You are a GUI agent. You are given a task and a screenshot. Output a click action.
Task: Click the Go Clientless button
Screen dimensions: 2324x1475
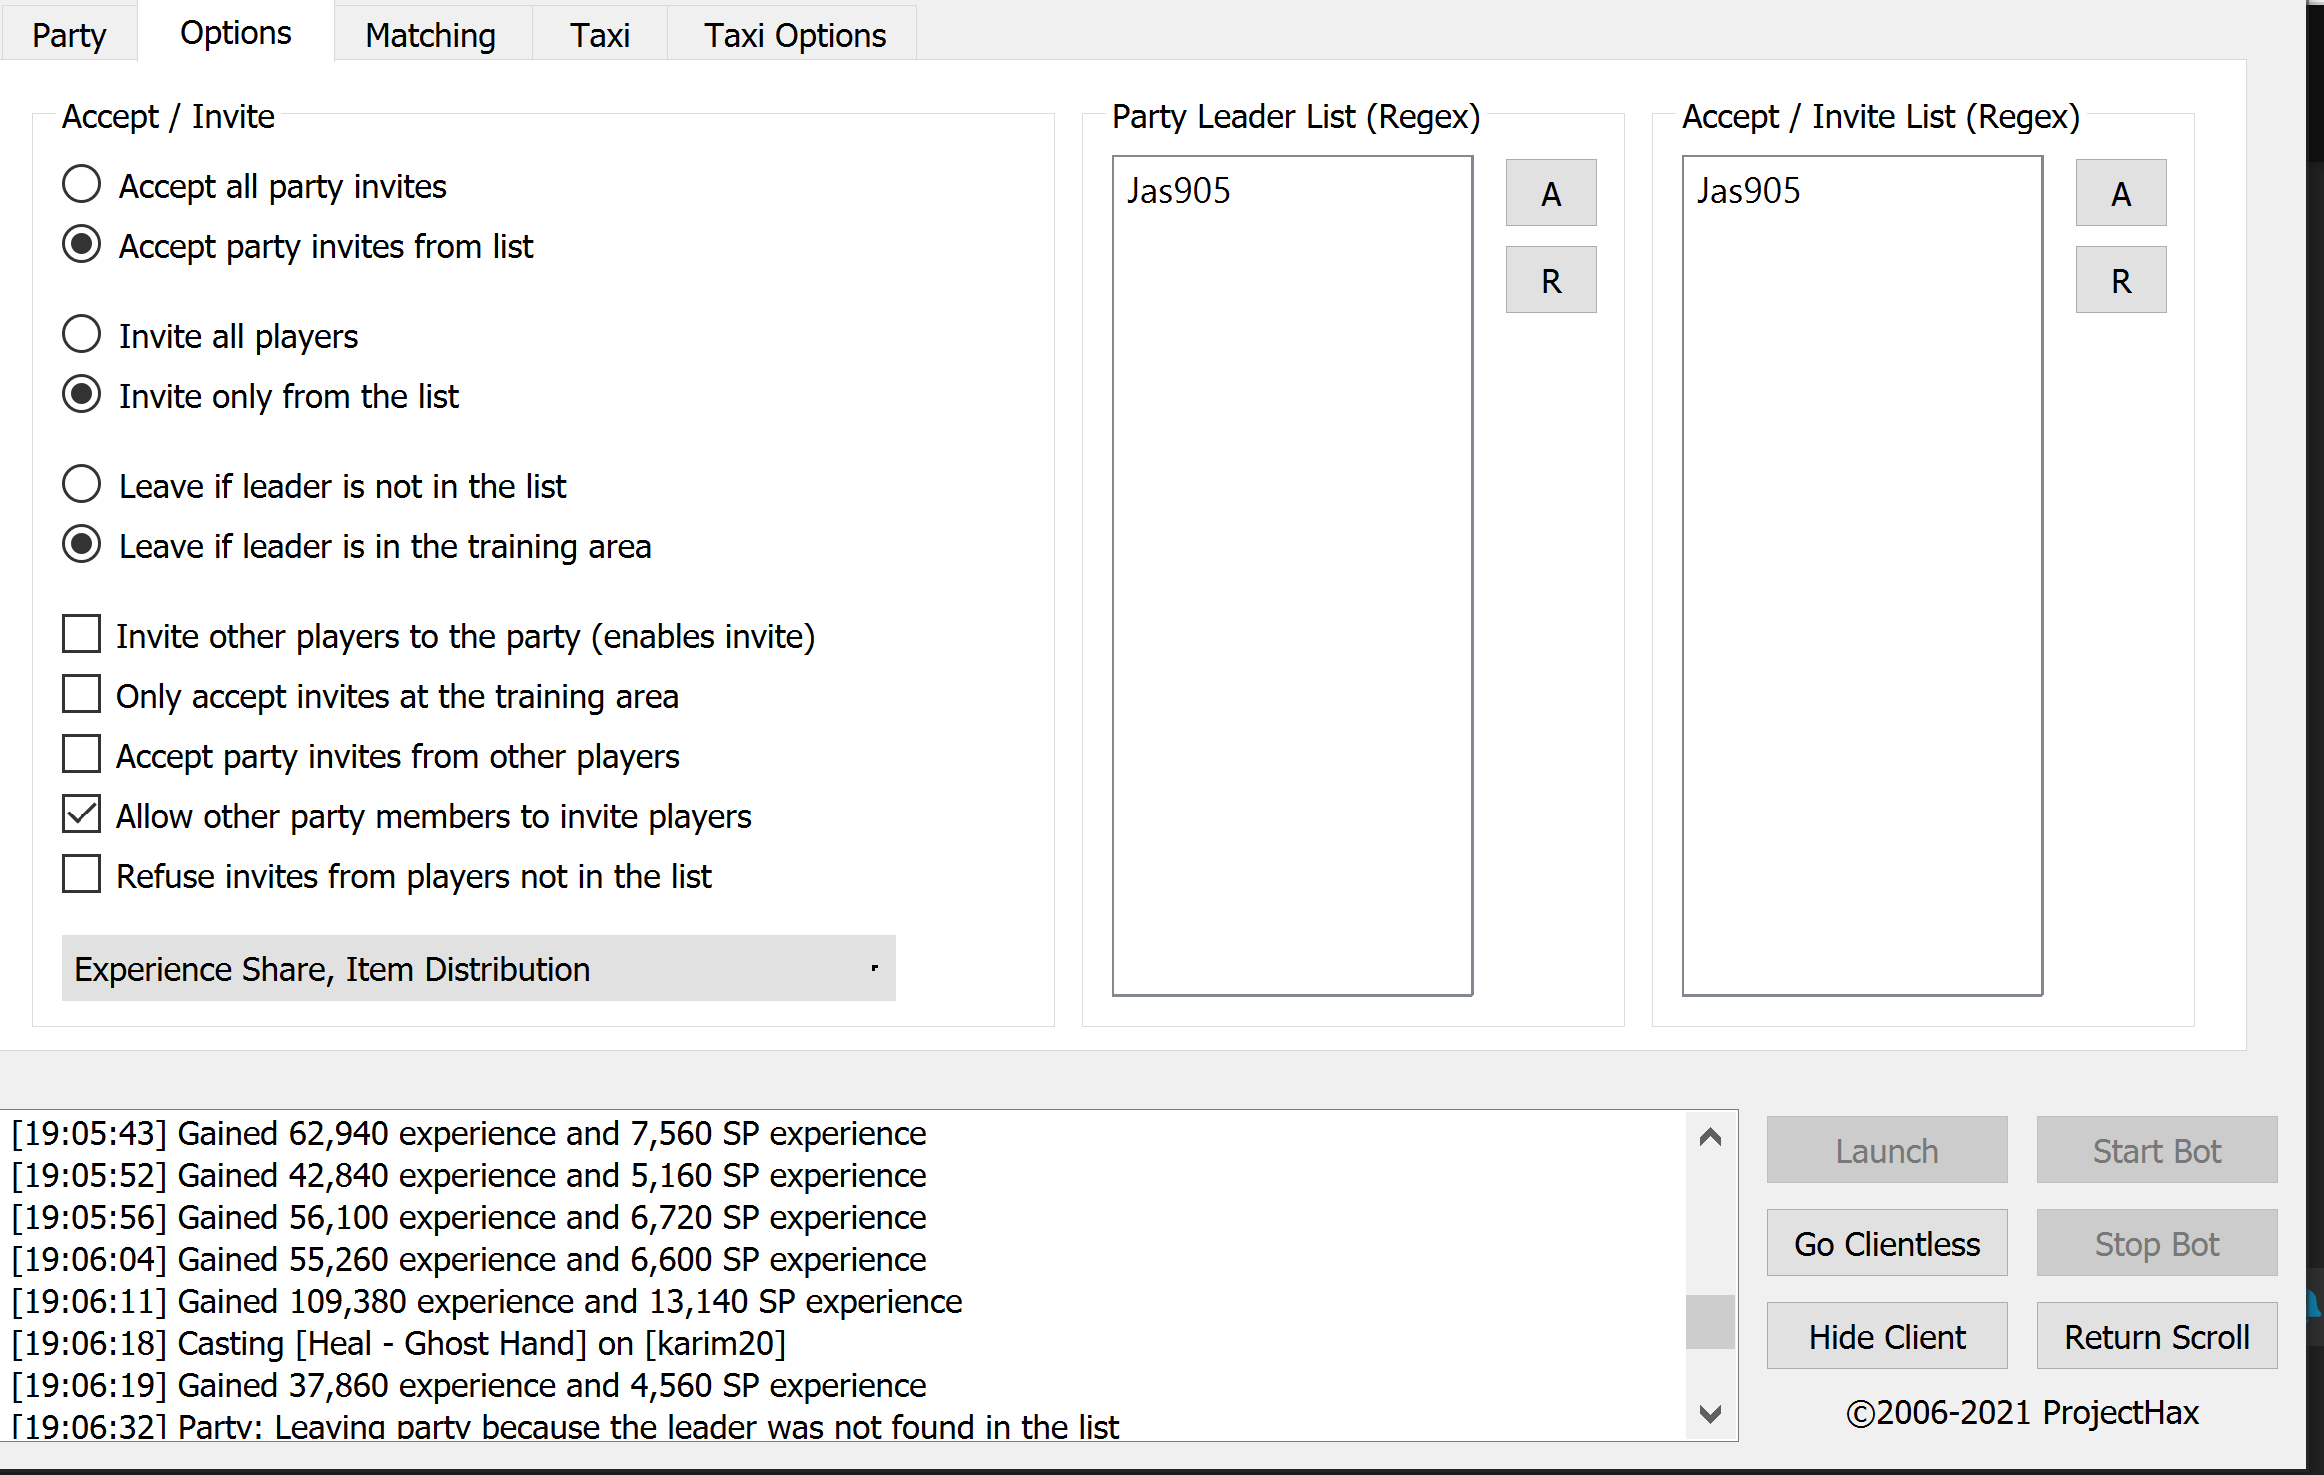click(1886, 1243)
